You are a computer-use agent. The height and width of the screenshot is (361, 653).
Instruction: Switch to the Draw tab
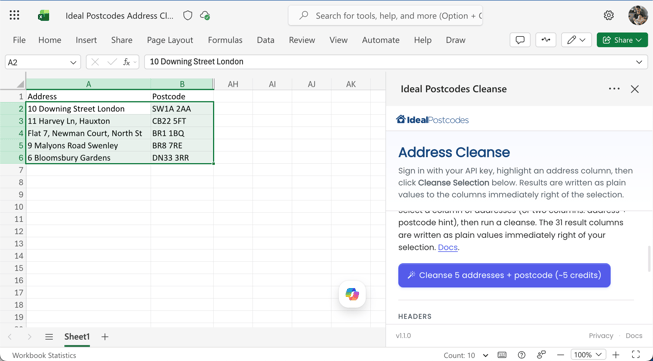pyautogui.click(x=455, y=40)
